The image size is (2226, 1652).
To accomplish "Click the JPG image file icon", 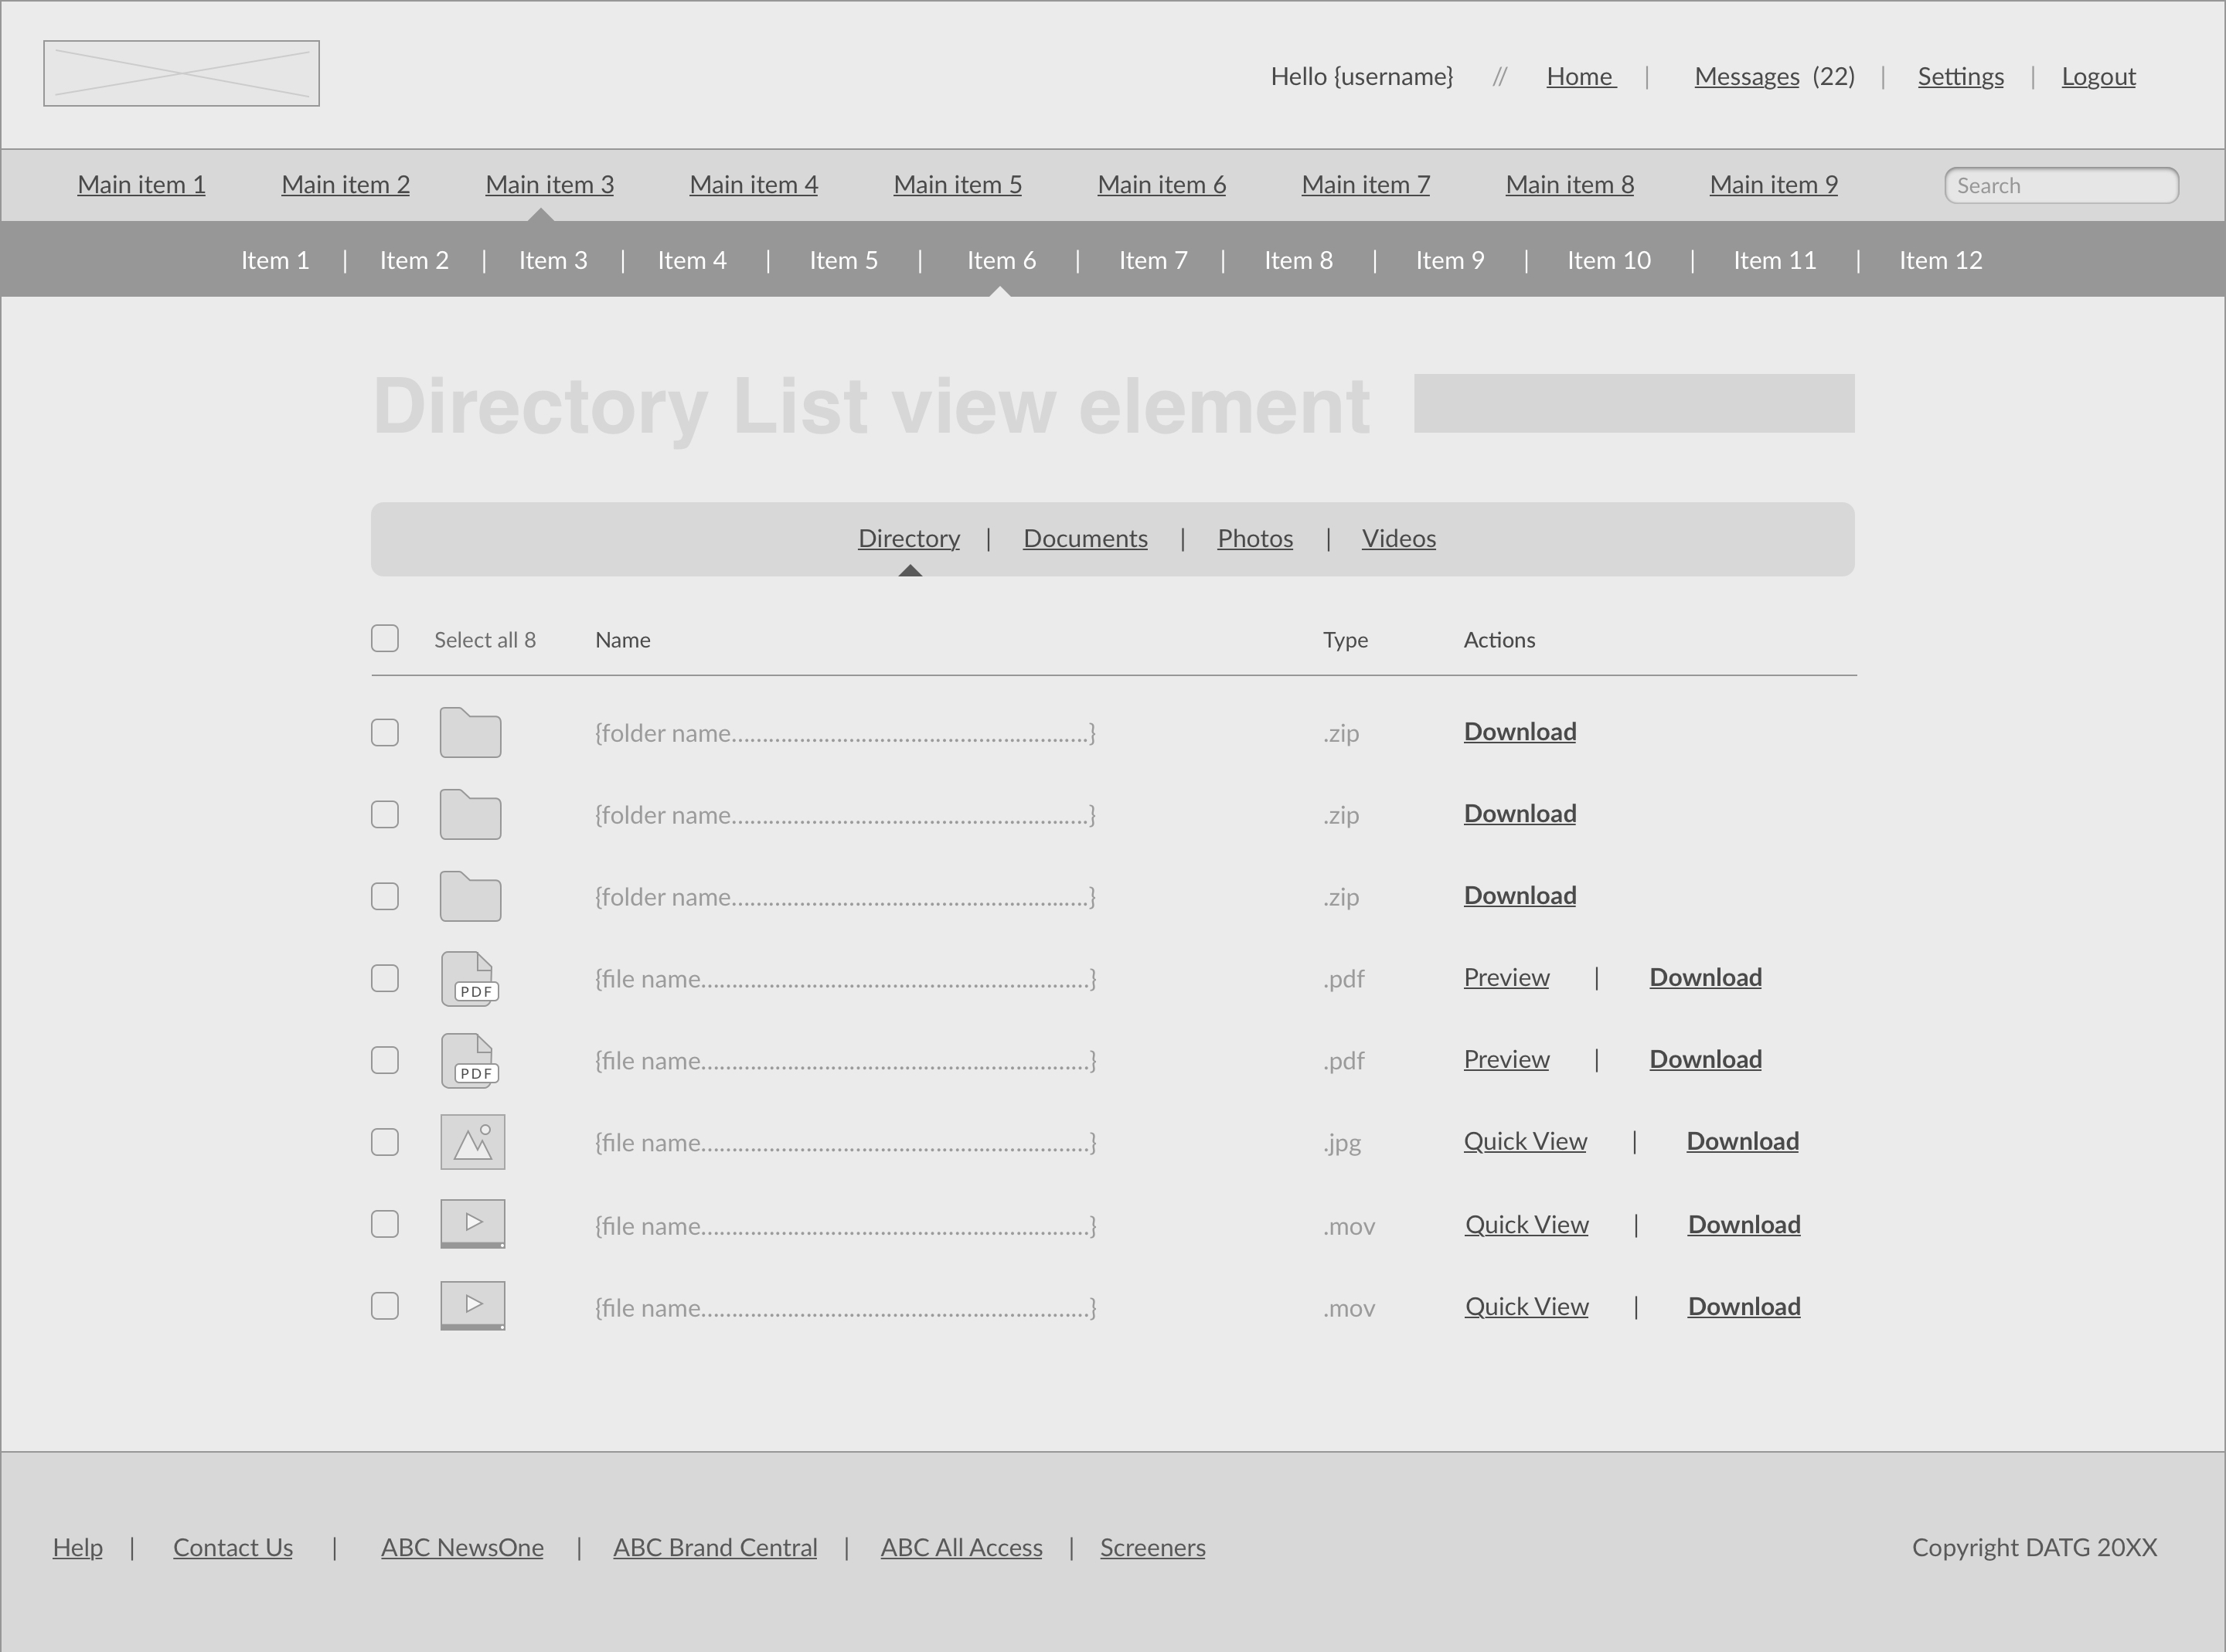I will pos(472,1142).
